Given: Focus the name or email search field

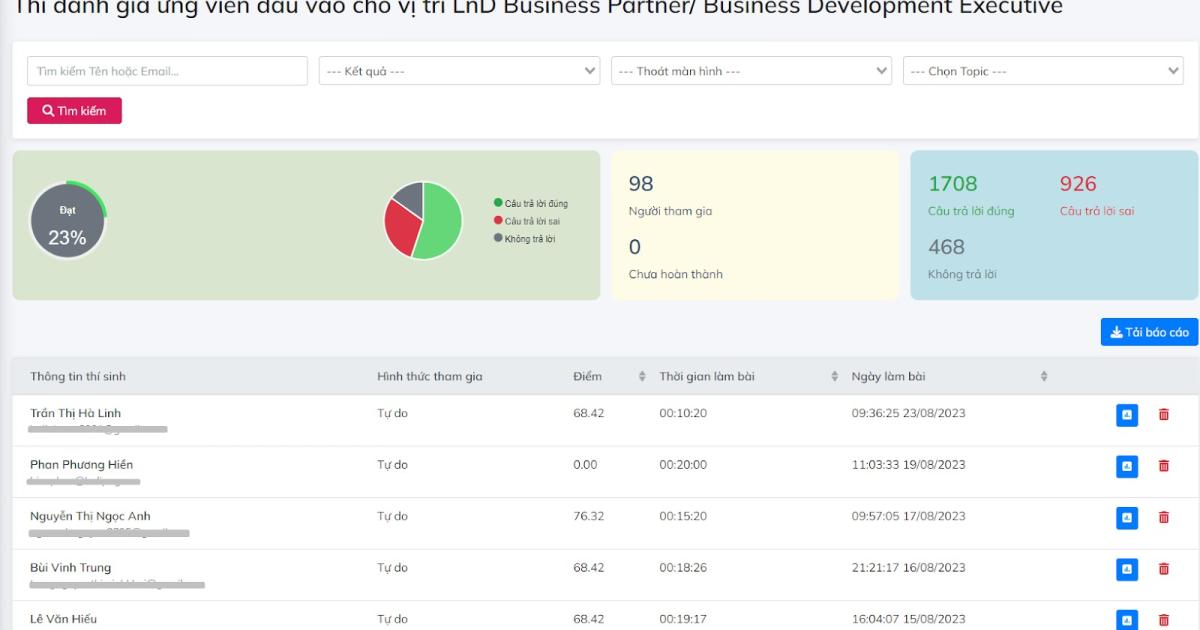Looking at the screenshot, I should [167, 71].
